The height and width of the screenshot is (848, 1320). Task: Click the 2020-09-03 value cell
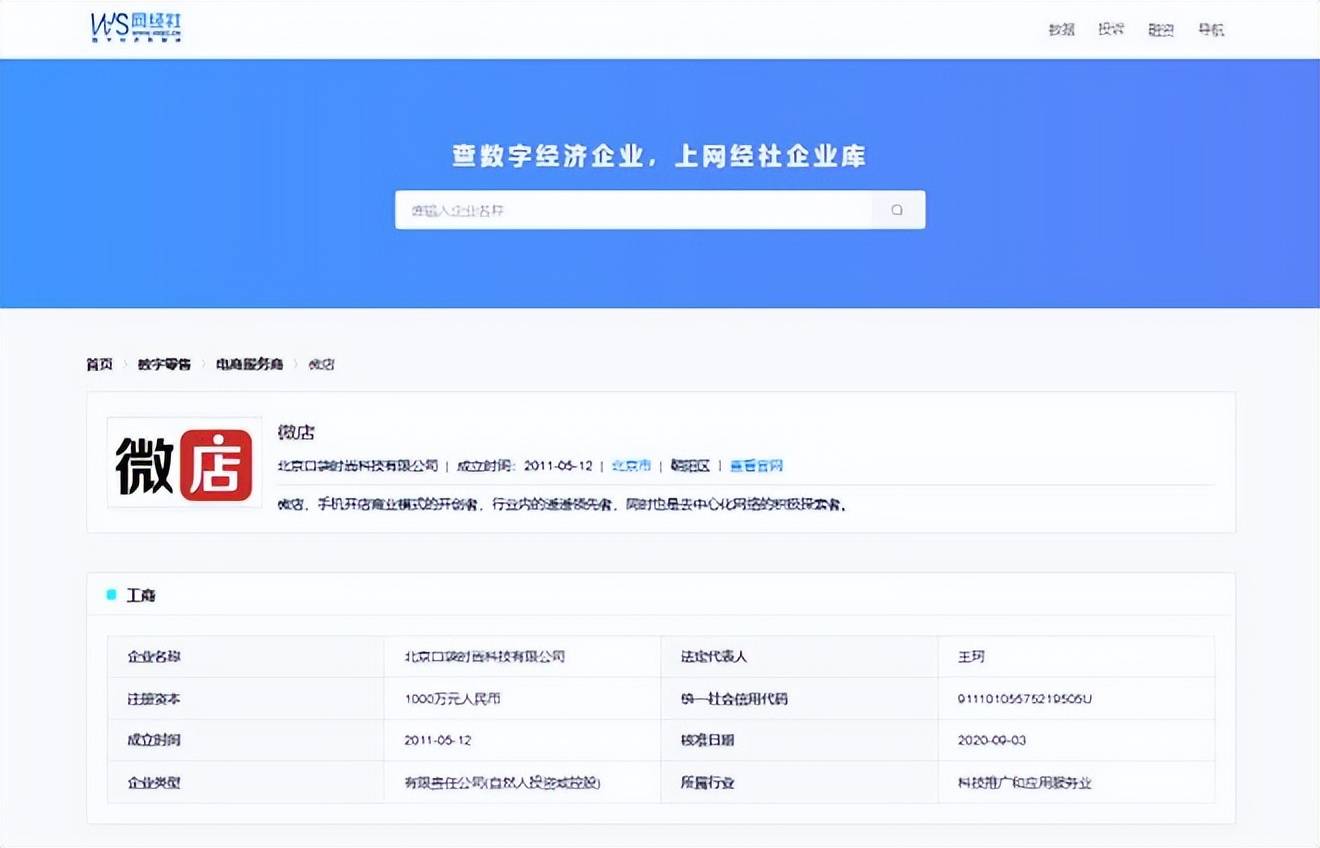pos(1076,741)
